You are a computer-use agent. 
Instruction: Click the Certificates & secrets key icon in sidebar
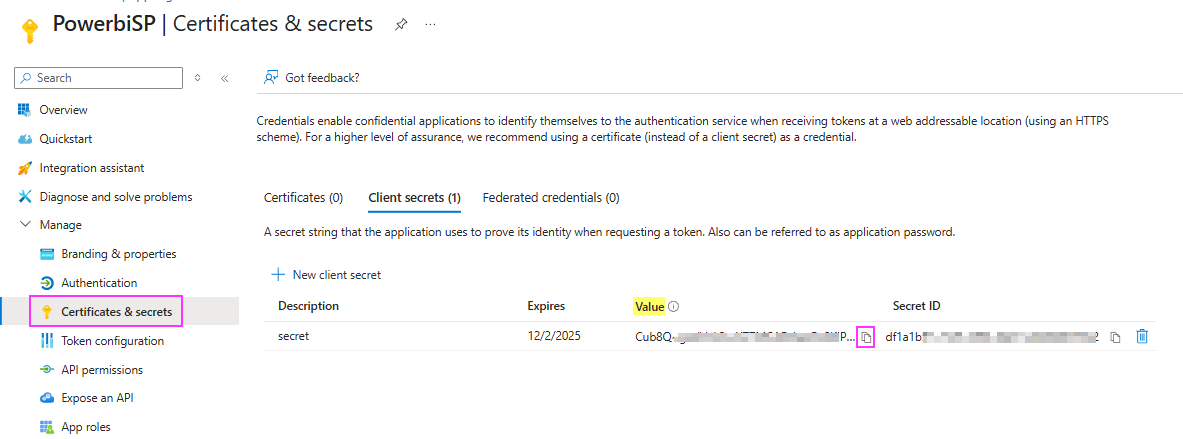[47, 312]
